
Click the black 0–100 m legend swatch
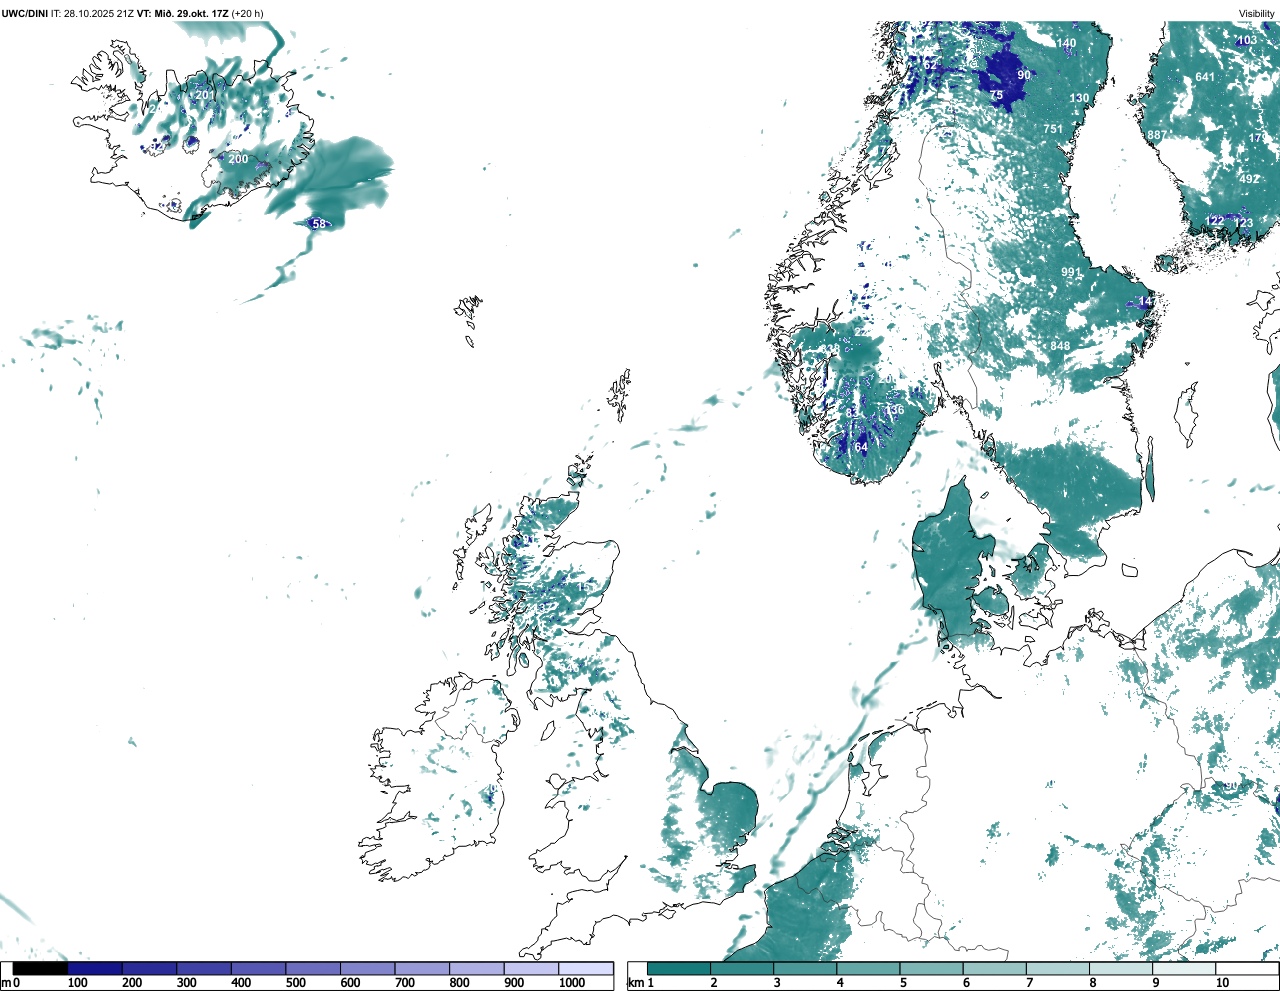pyautogui.click(x=41, y=968)
